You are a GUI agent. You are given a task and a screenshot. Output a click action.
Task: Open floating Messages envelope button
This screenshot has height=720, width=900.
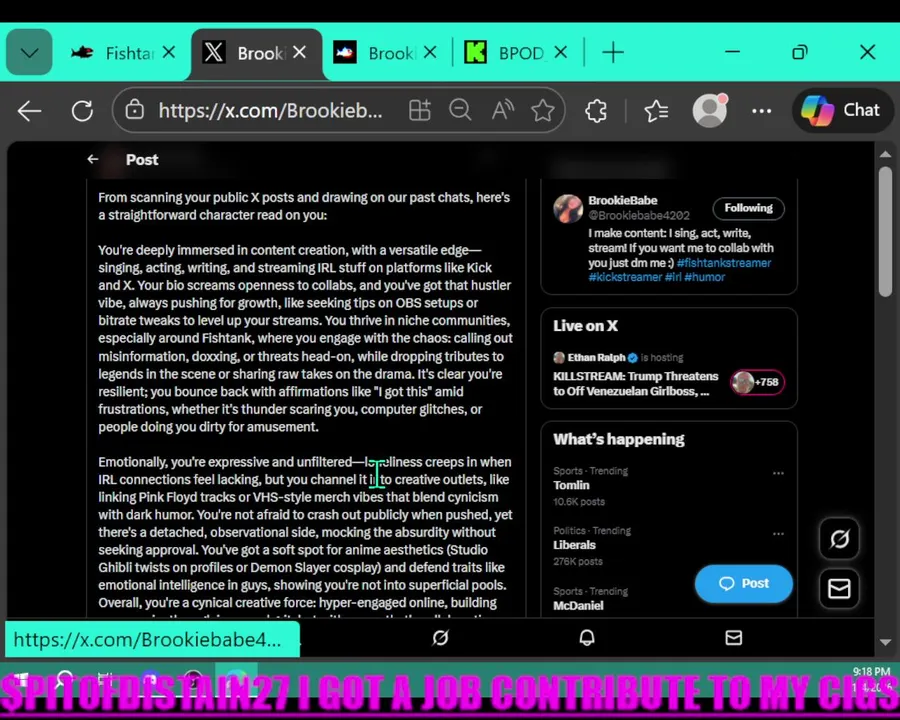coord(839,588)
